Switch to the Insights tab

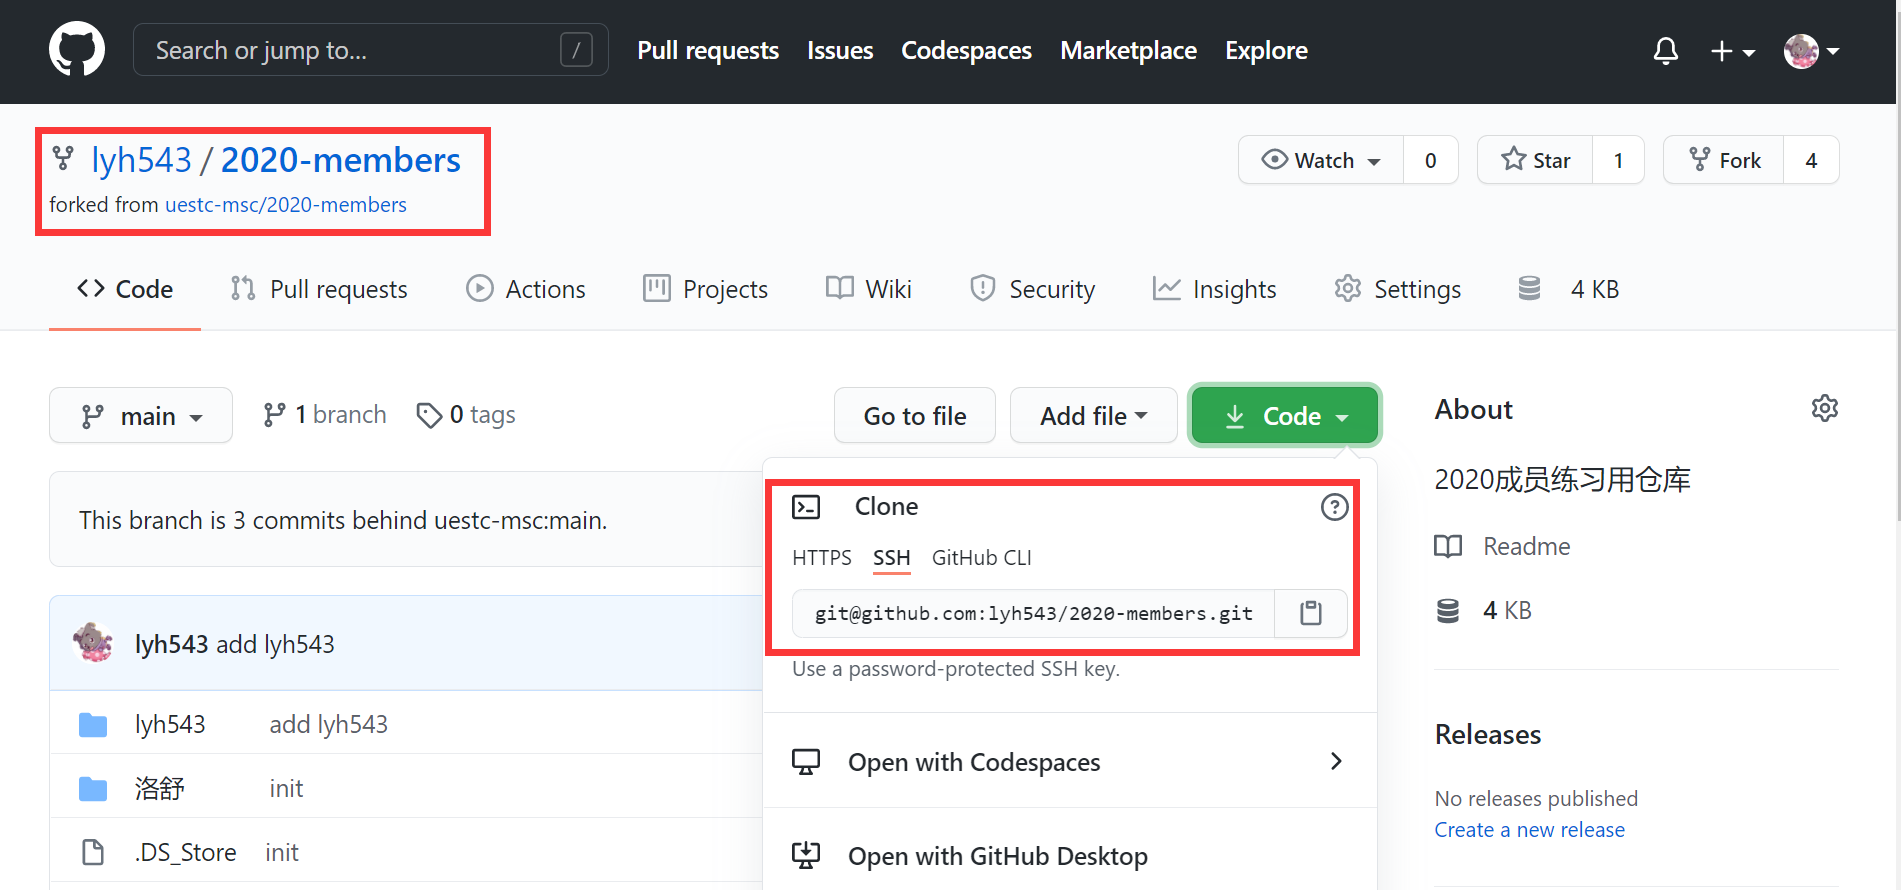(x=1214, y=289)
